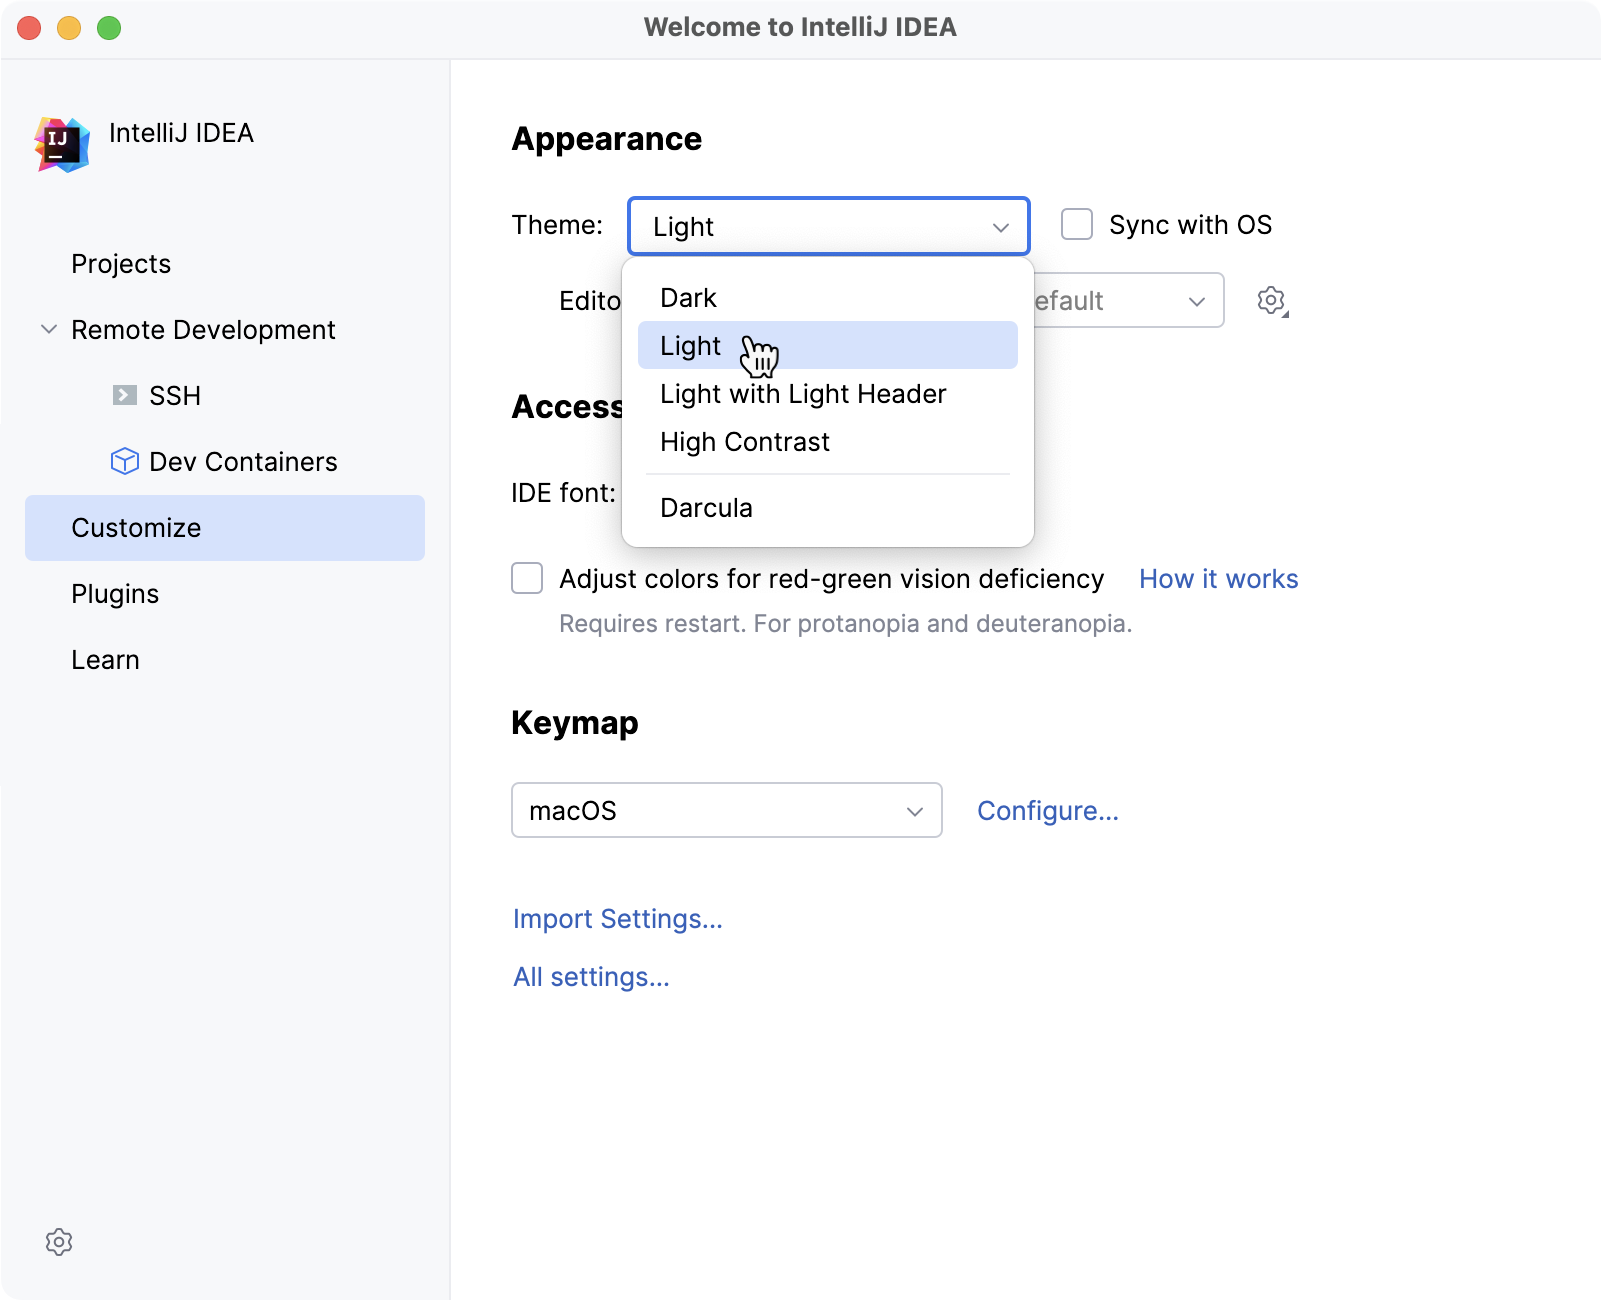The height and width of the screenshot is (1300, 1601).
Task: Choose the High Contrast theme
Action: point(828,442)
